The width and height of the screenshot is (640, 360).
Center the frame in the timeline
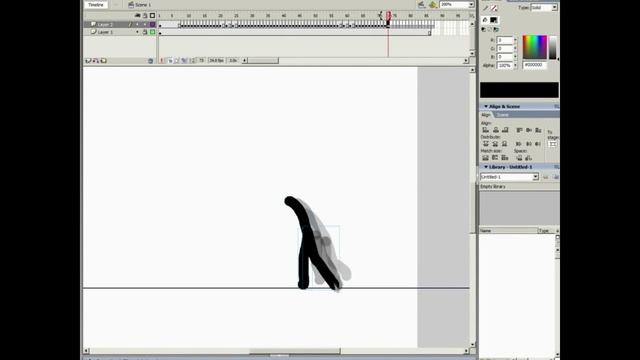(x=162, y=60)
